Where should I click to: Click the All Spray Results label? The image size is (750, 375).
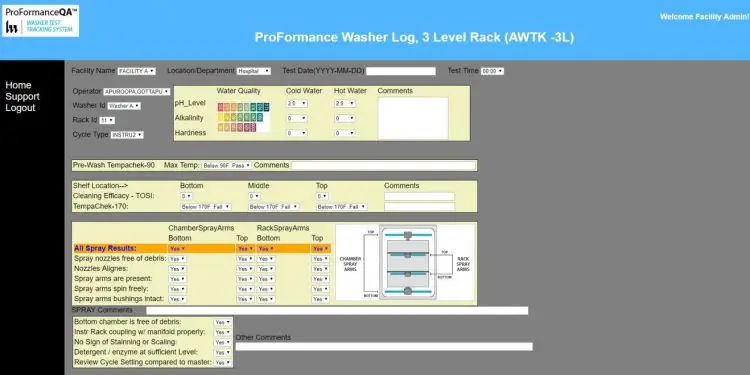click(105, 248)
